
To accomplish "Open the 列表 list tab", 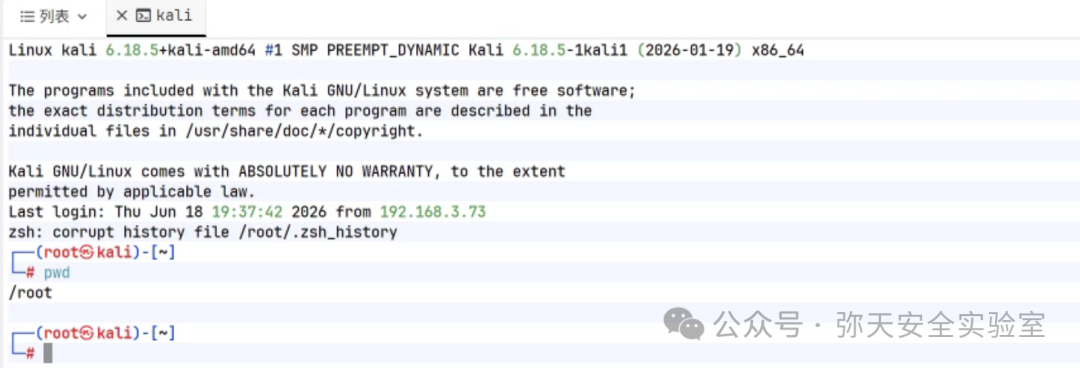I will [54, 17].
